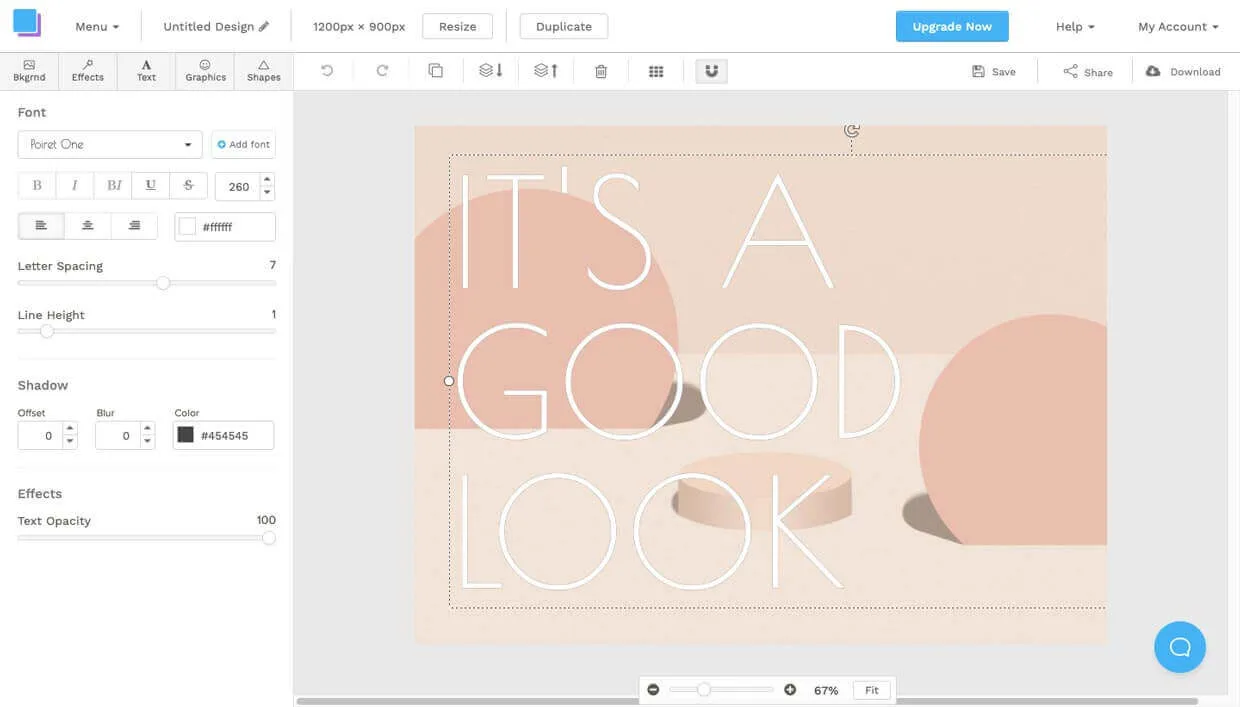The width and height of the screenshot is (1240, 707).
Task: Click the Upgrade Now button
Action: pyautogui.click(x=952, y=27)
